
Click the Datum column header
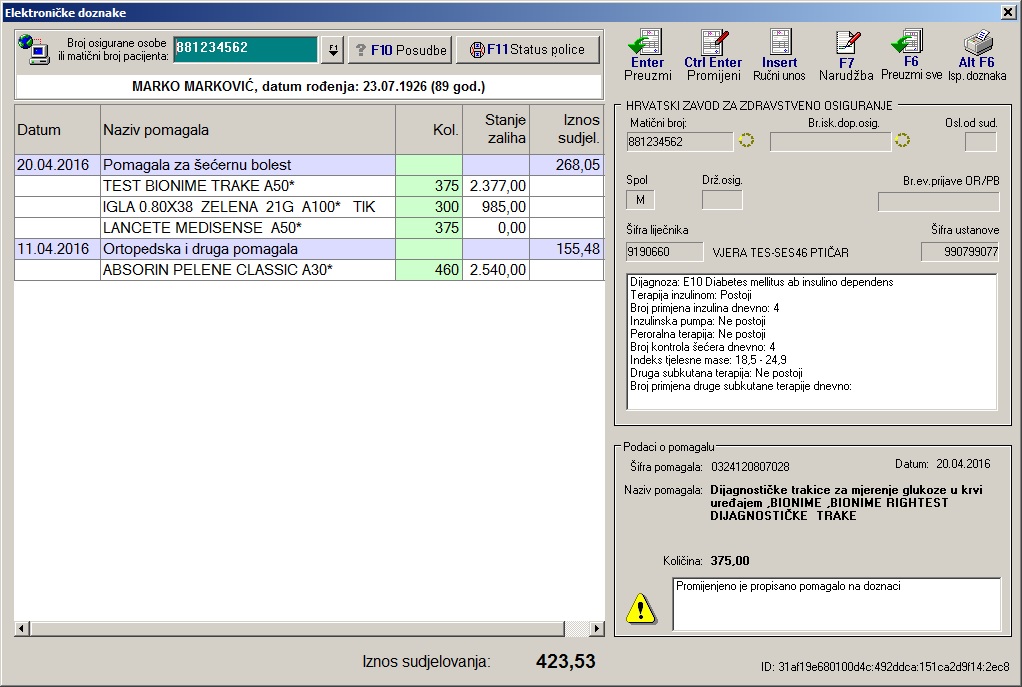(x=57, y=130)
